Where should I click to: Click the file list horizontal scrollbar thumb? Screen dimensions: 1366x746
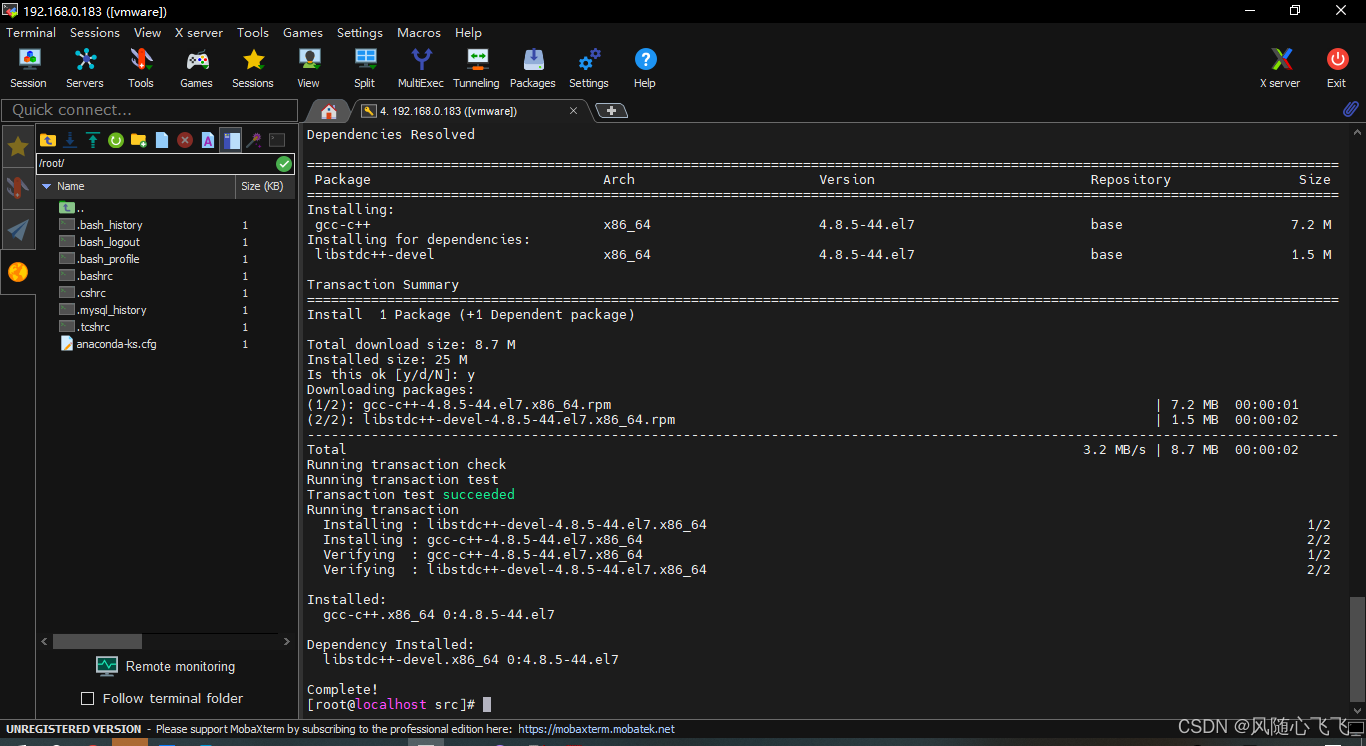pos(97,641)
